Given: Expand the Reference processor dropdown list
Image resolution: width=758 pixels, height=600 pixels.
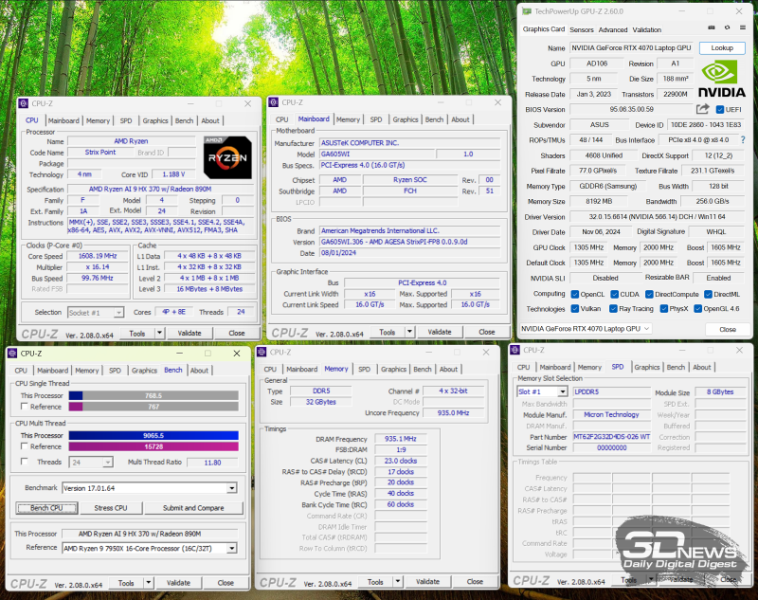Looking at the screenshot, I should (x=231, y=548).
